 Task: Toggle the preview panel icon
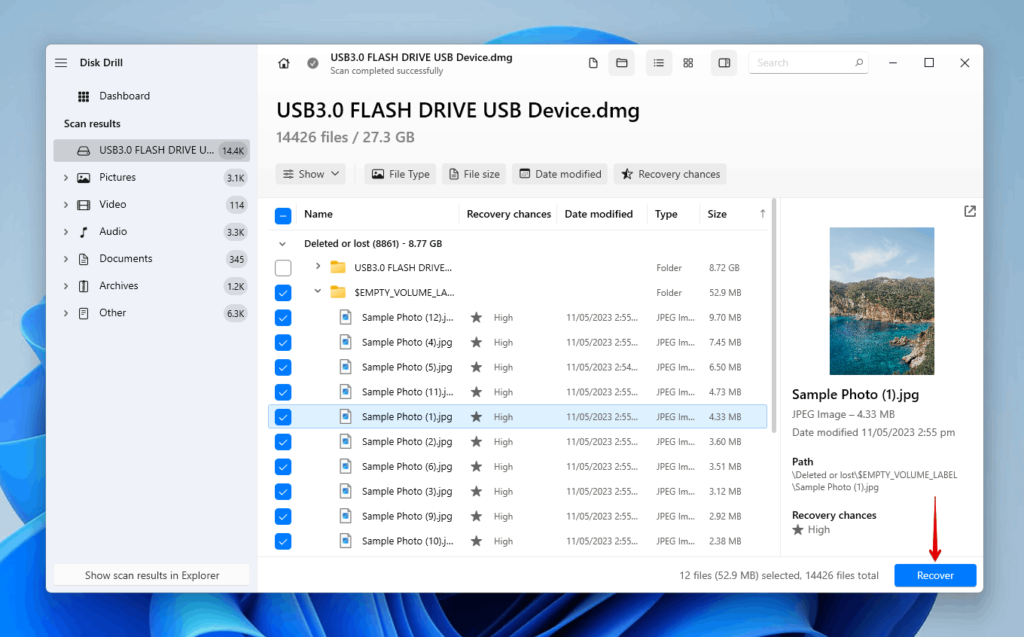click(723, 62)
